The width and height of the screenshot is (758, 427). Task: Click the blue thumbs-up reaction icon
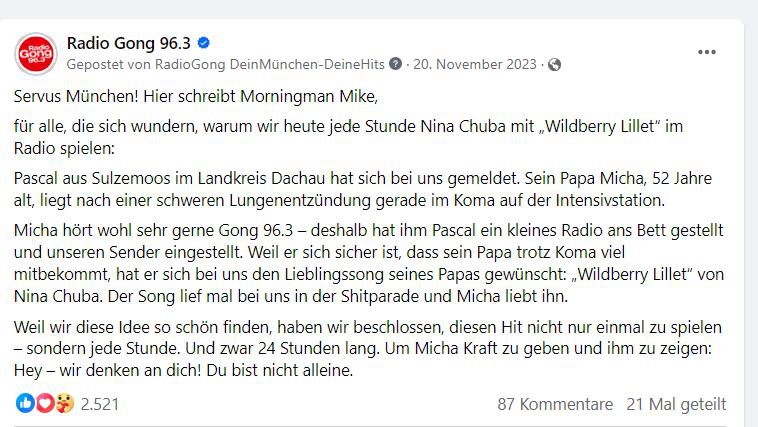point(25,403)
